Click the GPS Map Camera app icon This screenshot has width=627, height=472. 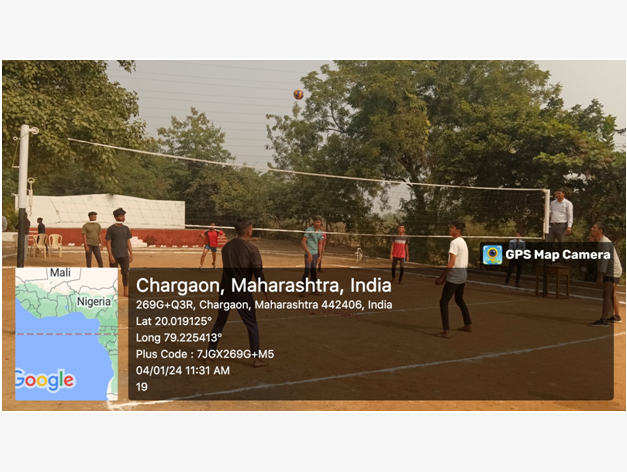tap(492, 255)
